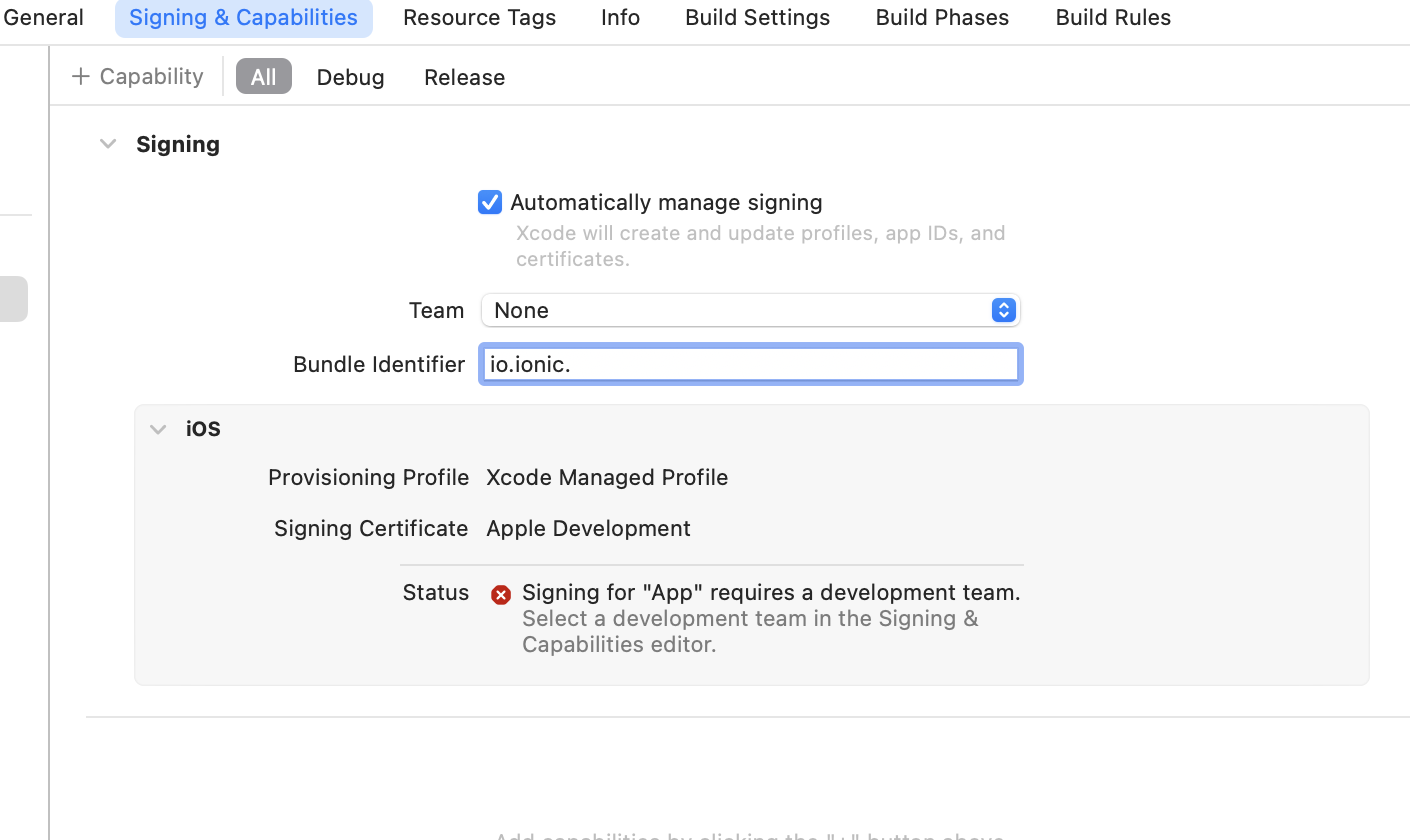The image size is (1410, 840).
Task: Go to the Info tab
Action: pos(620,17)
